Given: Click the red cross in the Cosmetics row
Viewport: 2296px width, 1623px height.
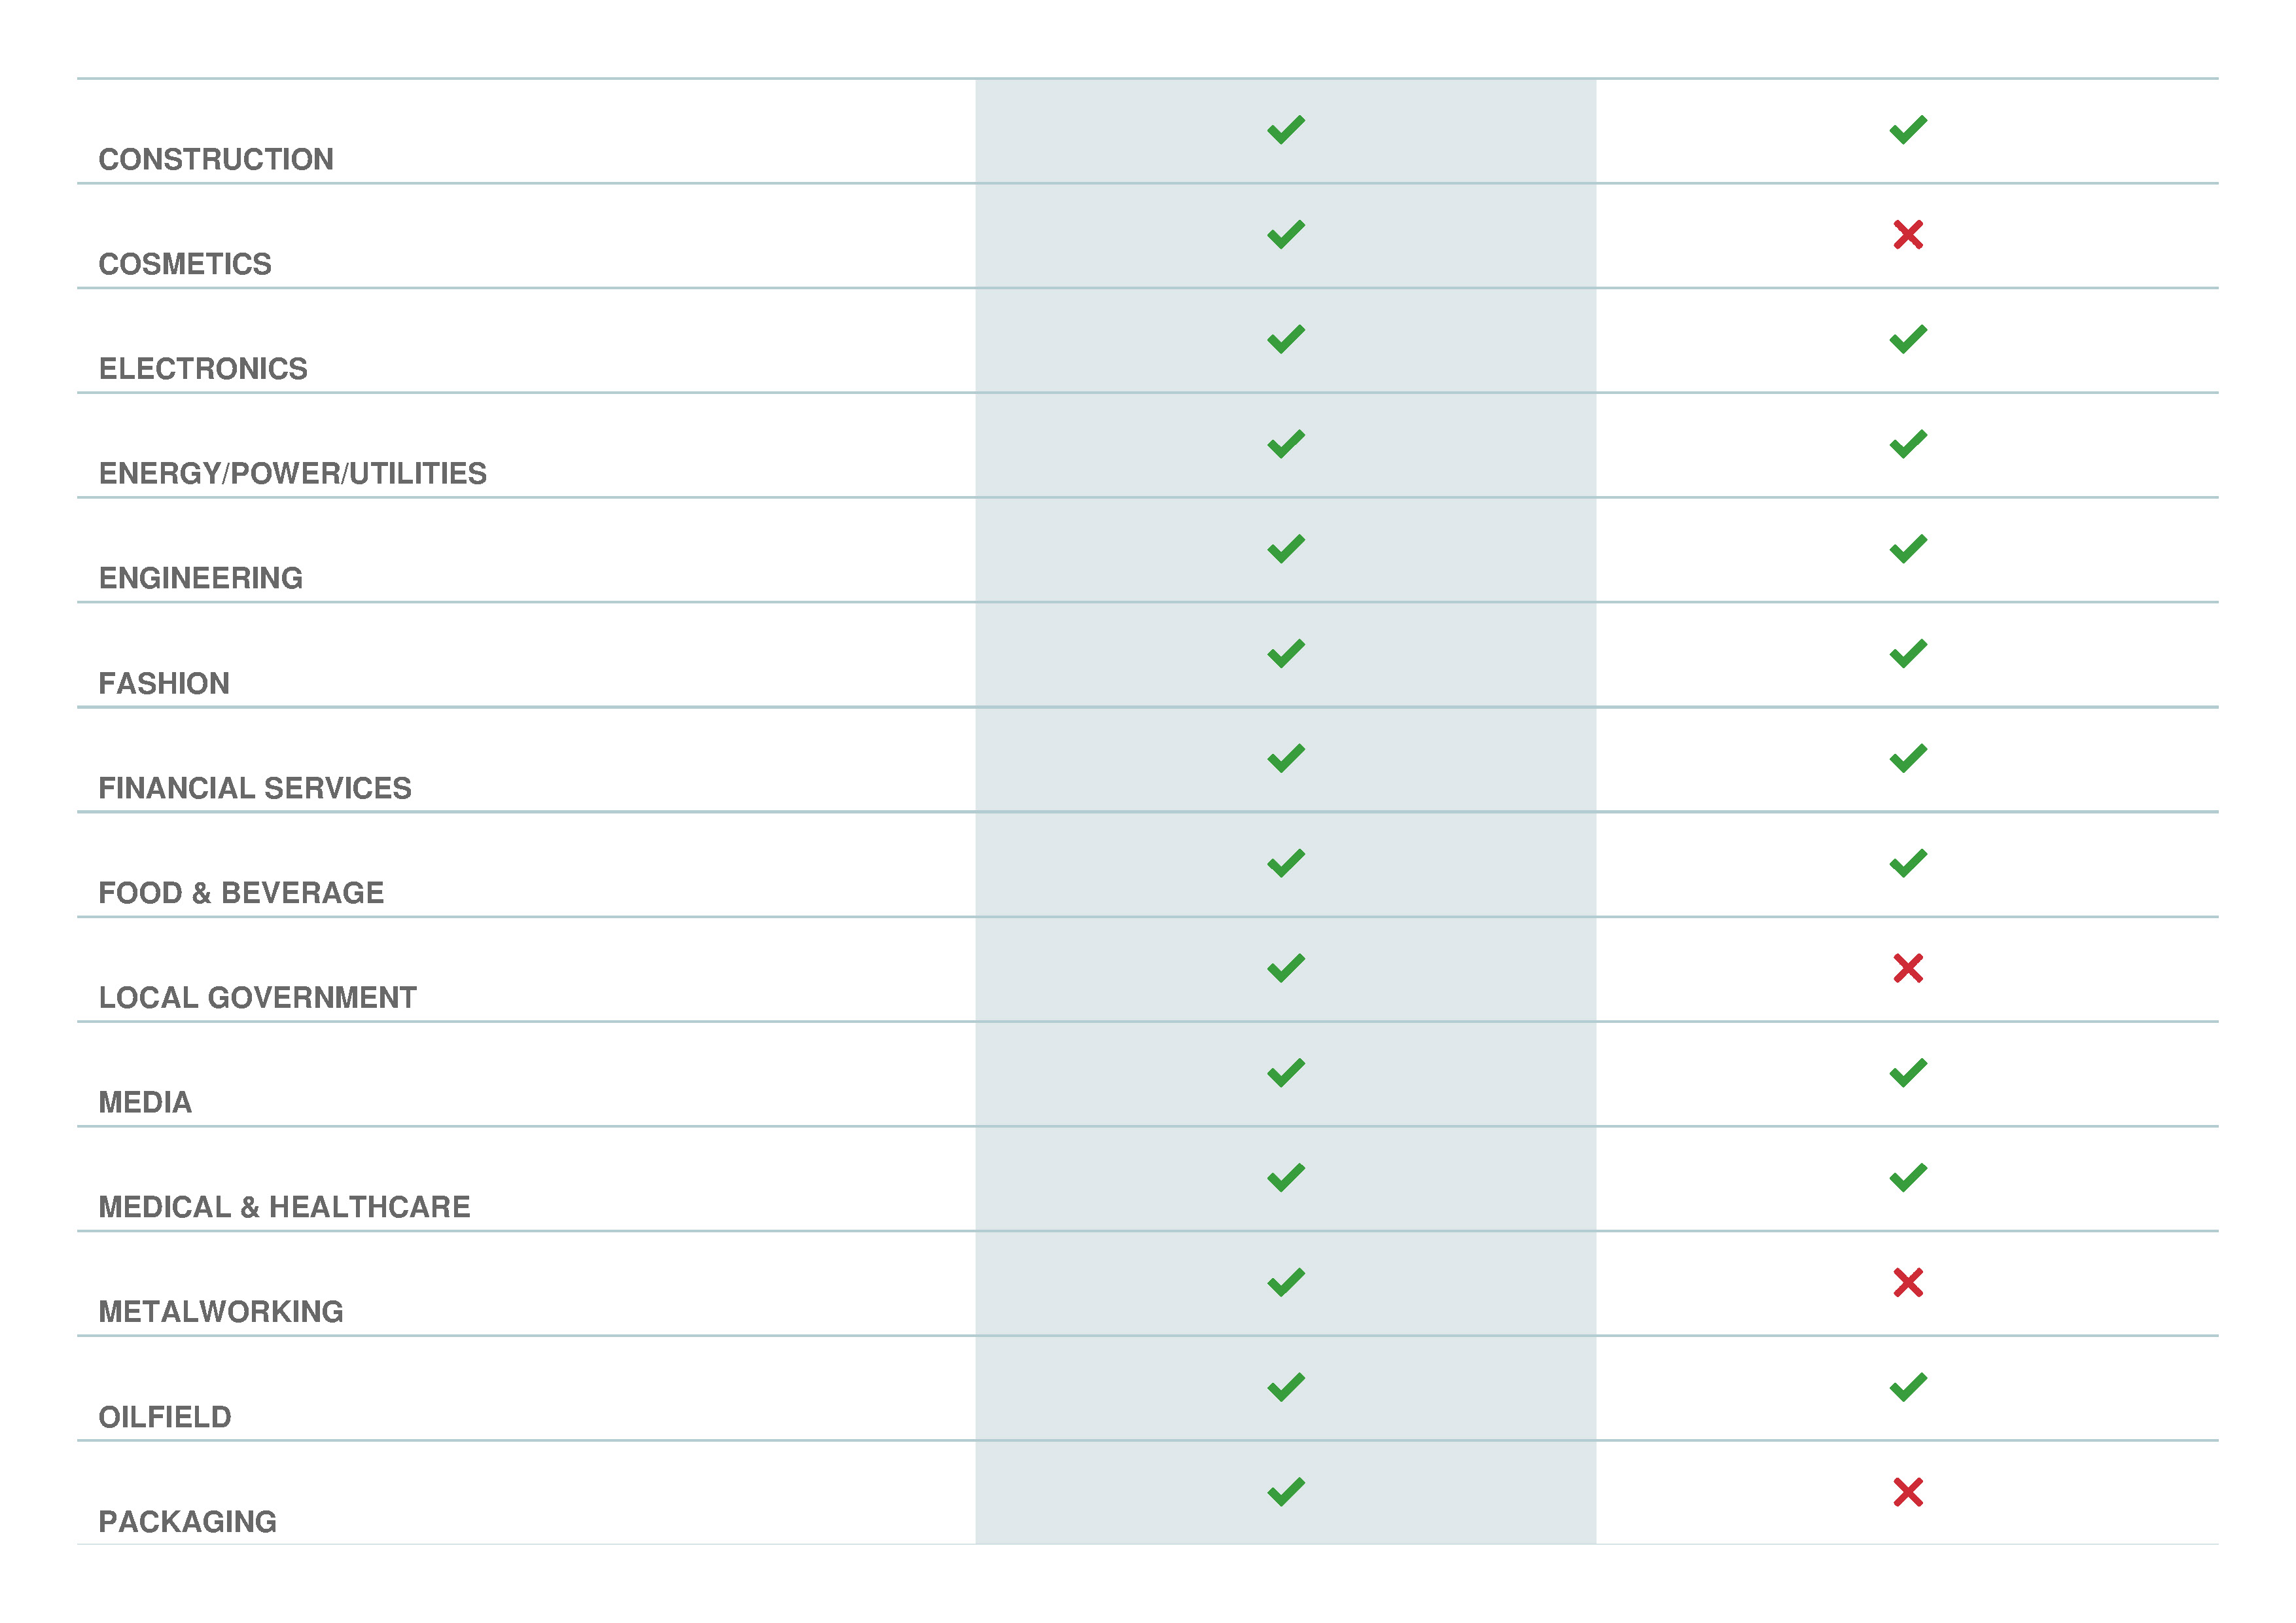Looking at the screenshot, I should pyautogui.click(x=1907, y=235).
